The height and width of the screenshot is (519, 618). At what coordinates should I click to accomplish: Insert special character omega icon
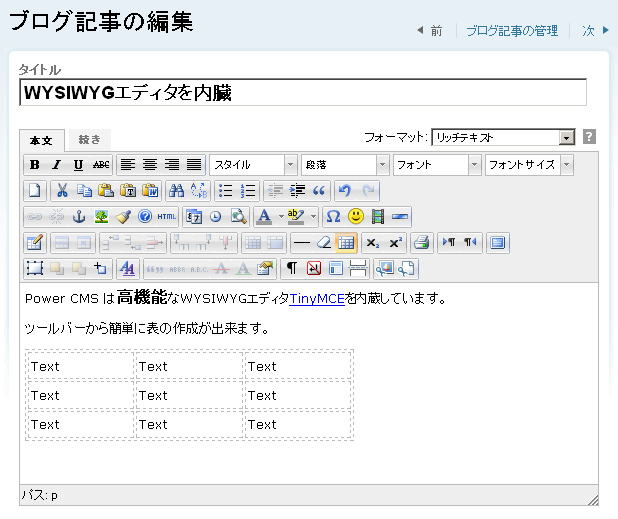[x=334, y=216]
